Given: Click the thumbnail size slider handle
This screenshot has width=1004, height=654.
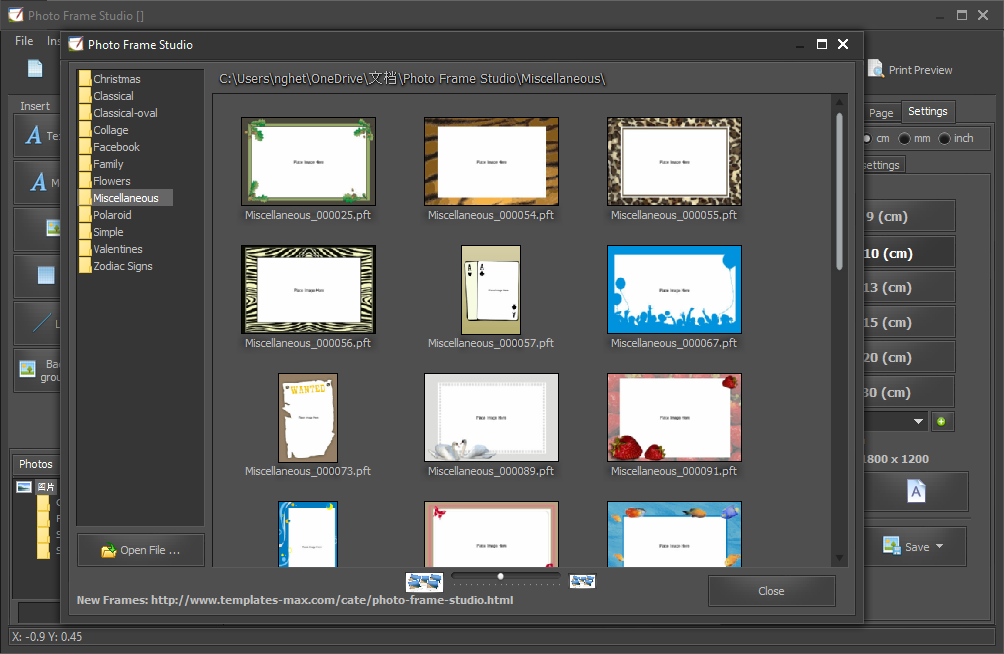Looking at the screenshot, I should point(501,576).
